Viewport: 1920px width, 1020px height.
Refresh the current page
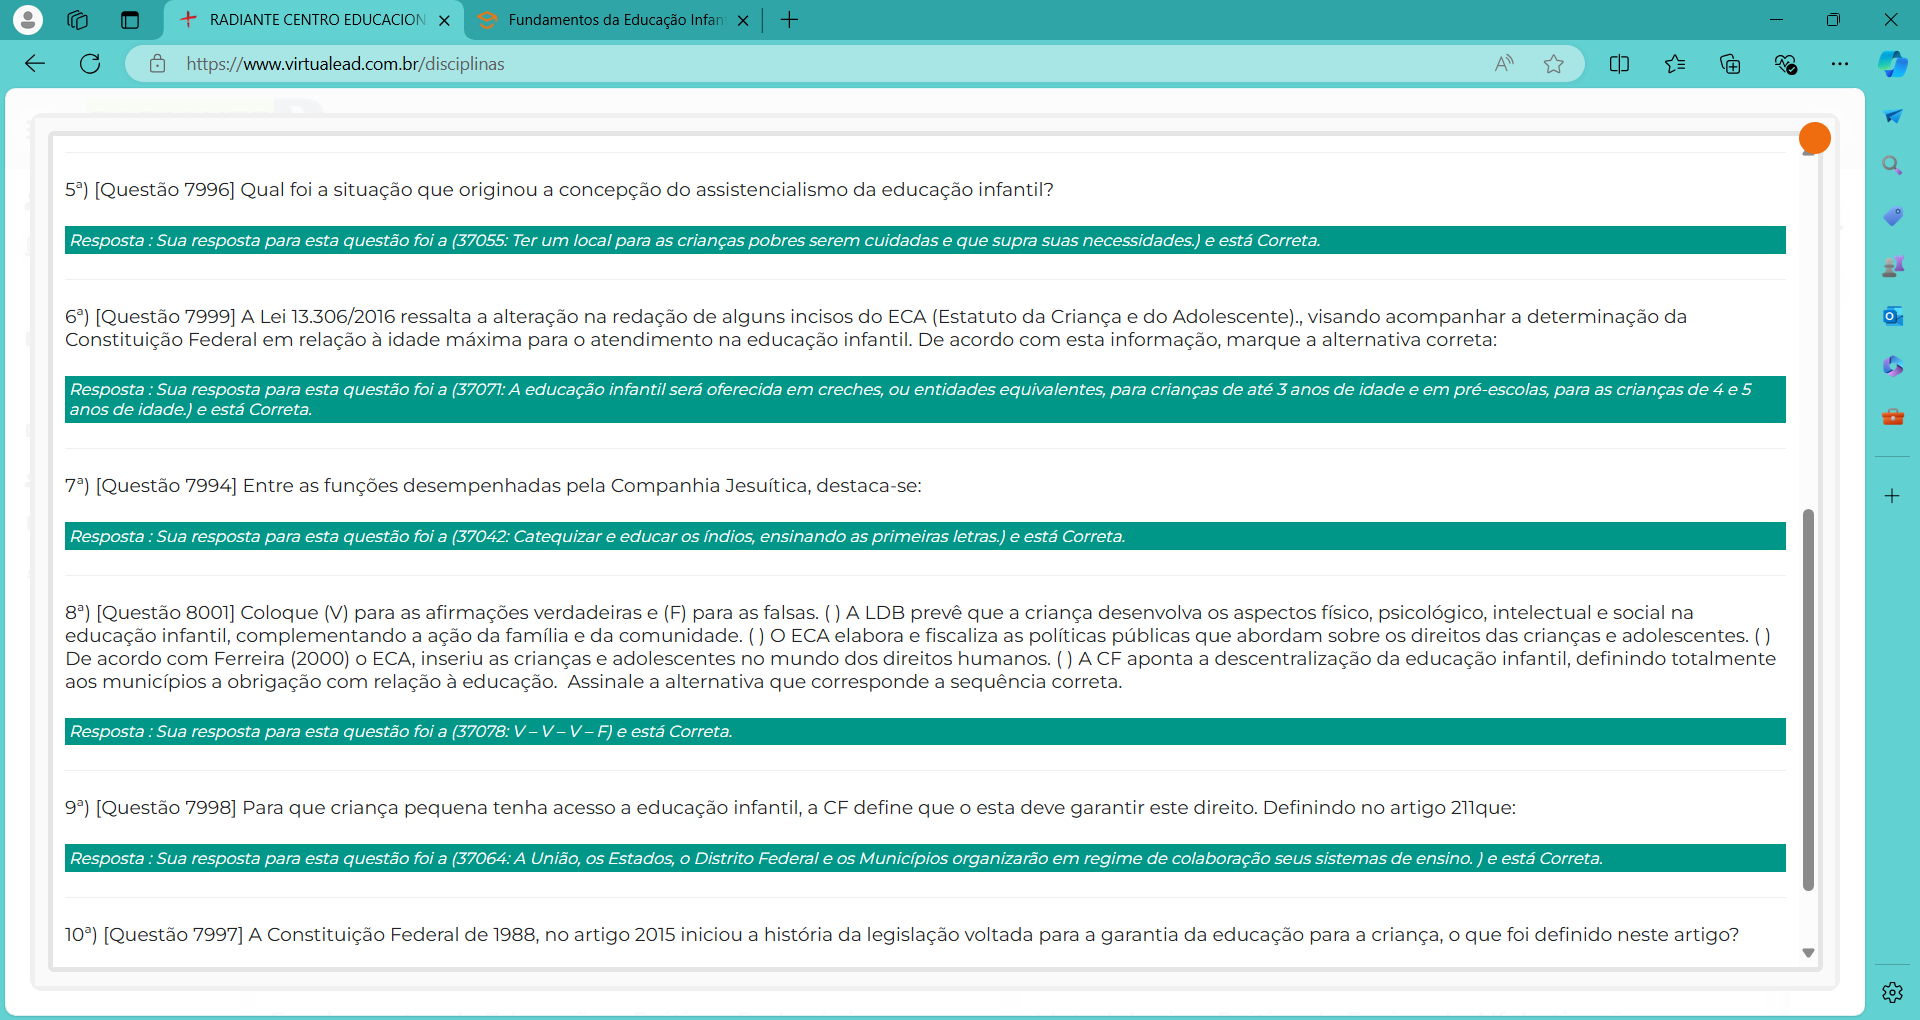point(90,64)
